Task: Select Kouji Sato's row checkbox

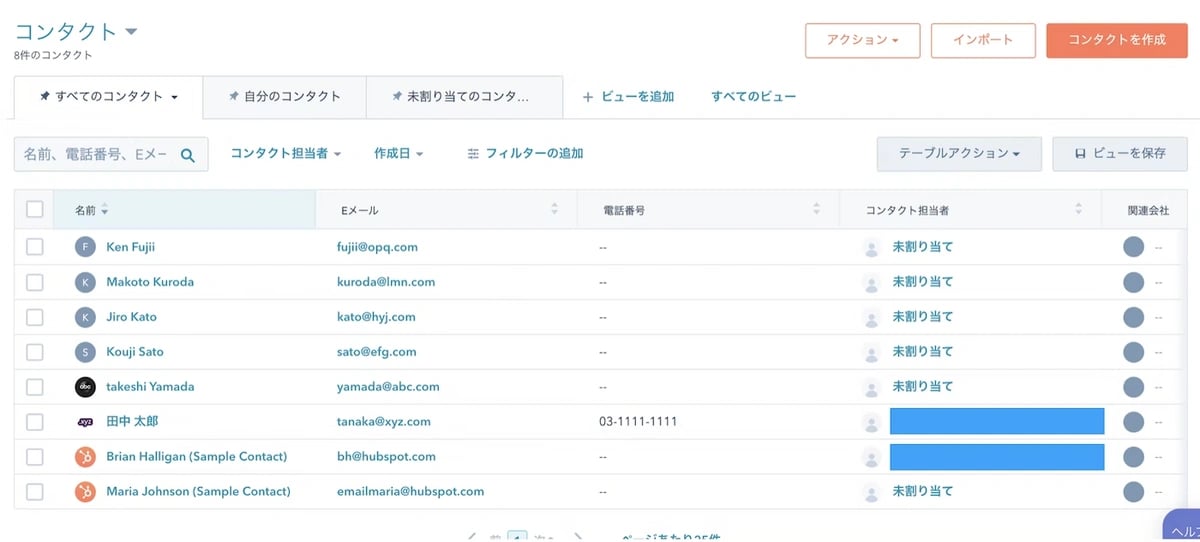Action: pyautogui.click(x=35, y=352)
